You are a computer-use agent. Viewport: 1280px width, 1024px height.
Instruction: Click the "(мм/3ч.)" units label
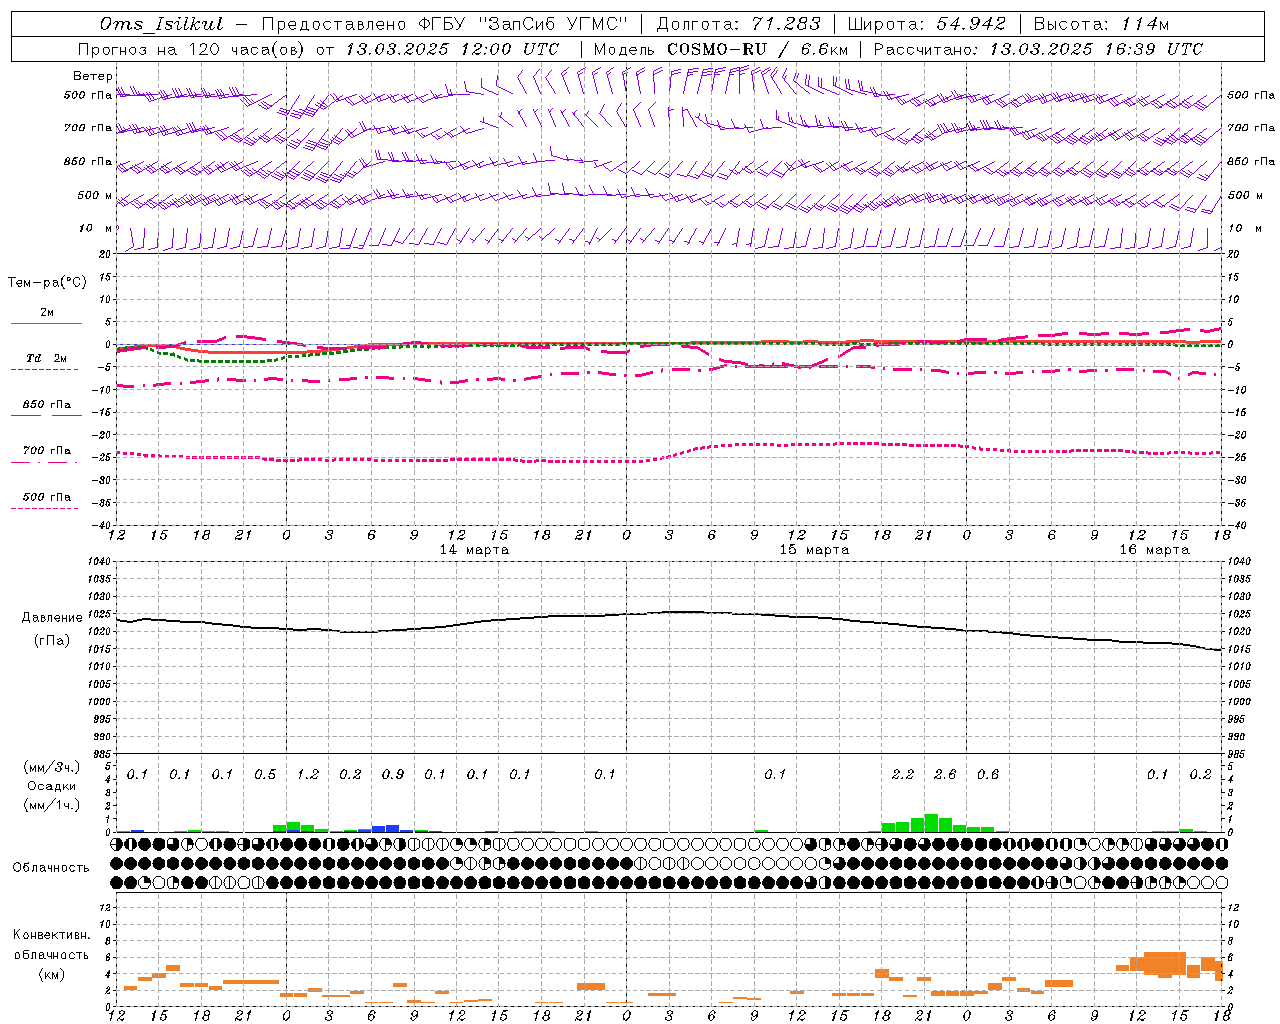tap(52, 767)
